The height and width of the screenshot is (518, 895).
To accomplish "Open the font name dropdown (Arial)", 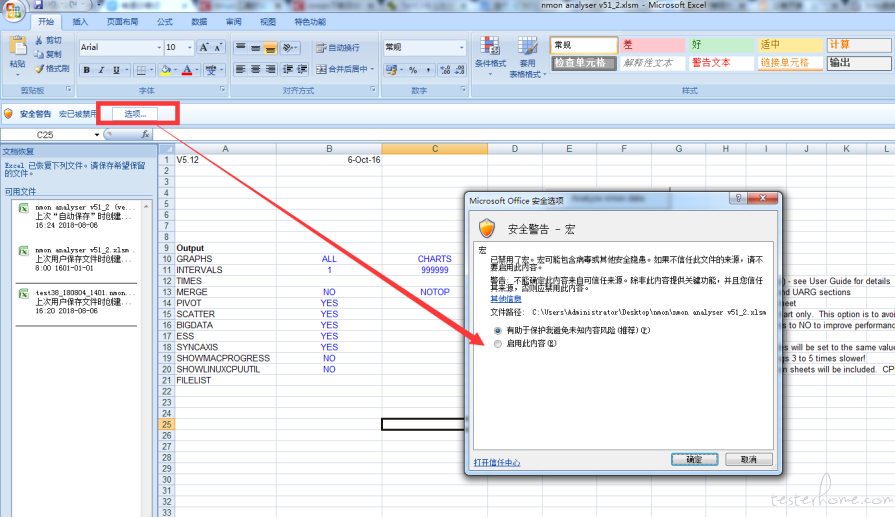I will click(x=159, y=47).
